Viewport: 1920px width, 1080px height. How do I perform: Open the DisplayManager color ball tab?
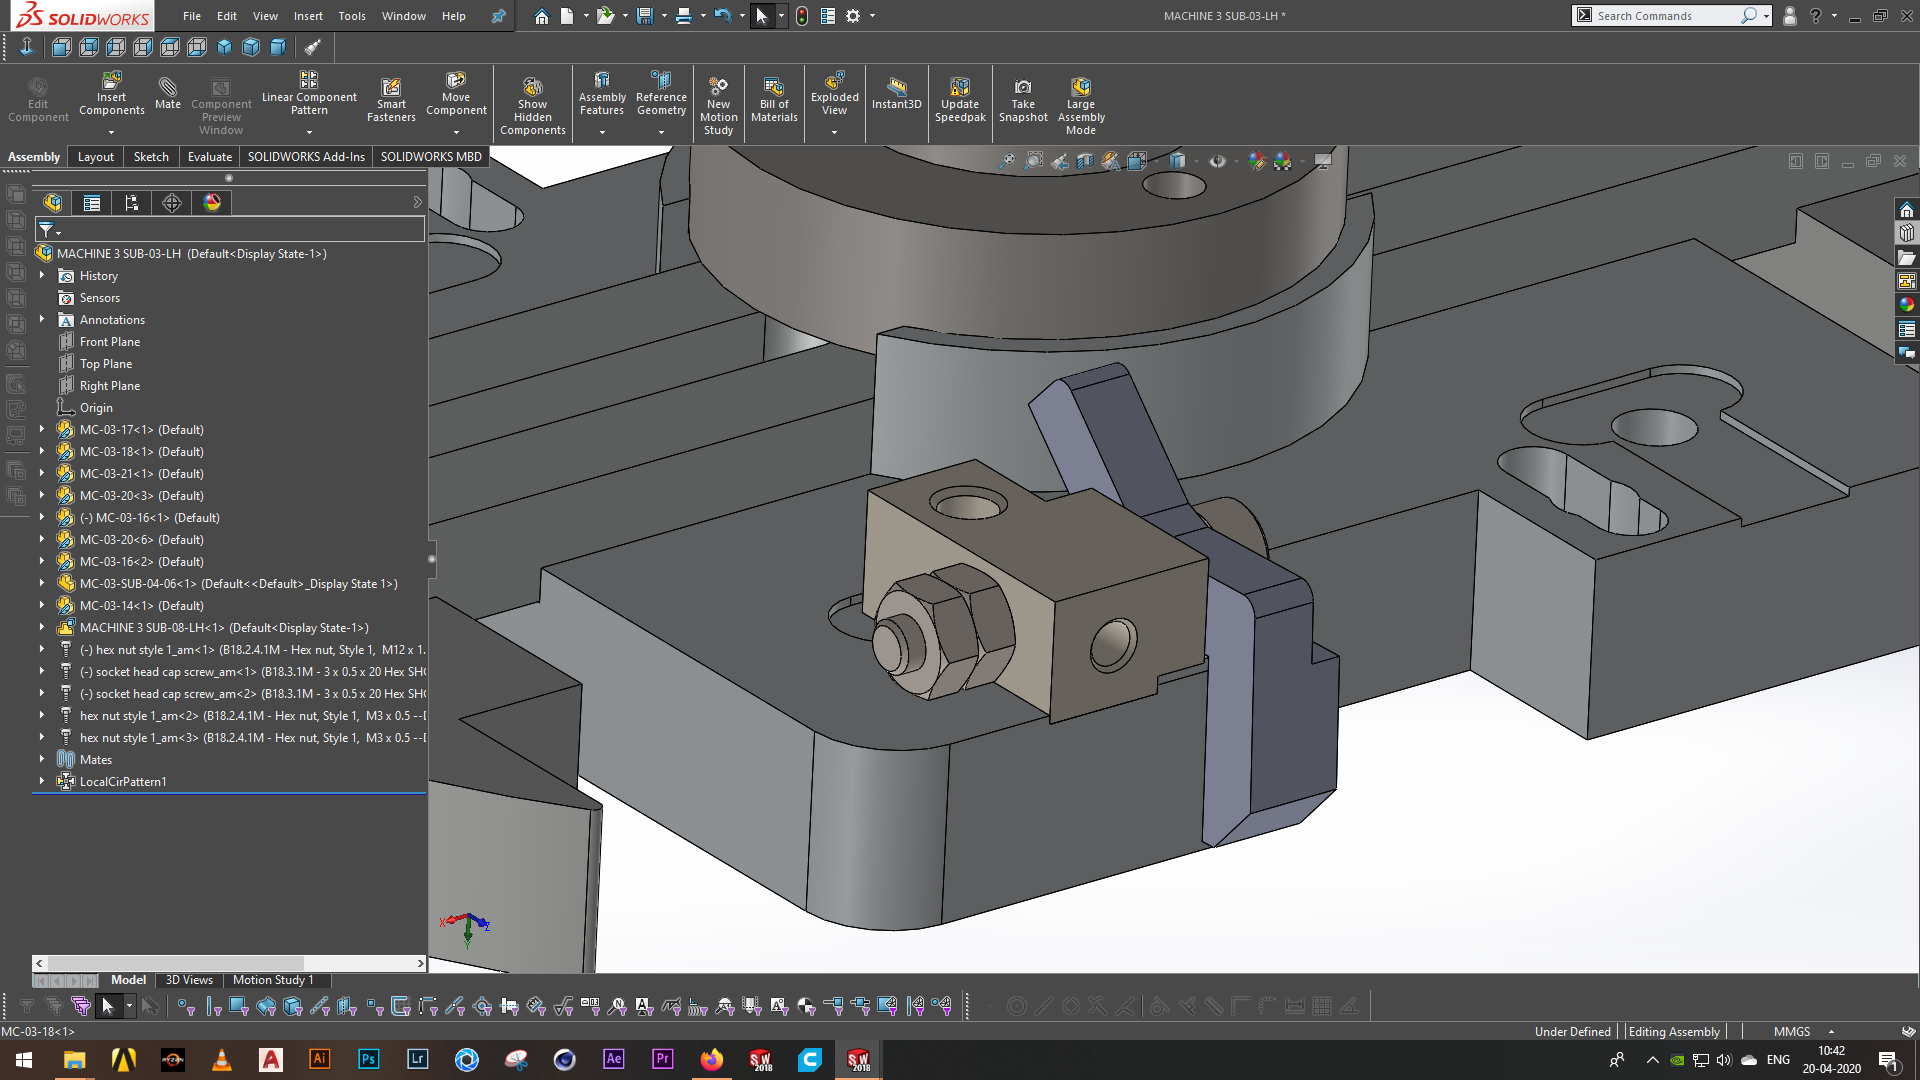212,203
